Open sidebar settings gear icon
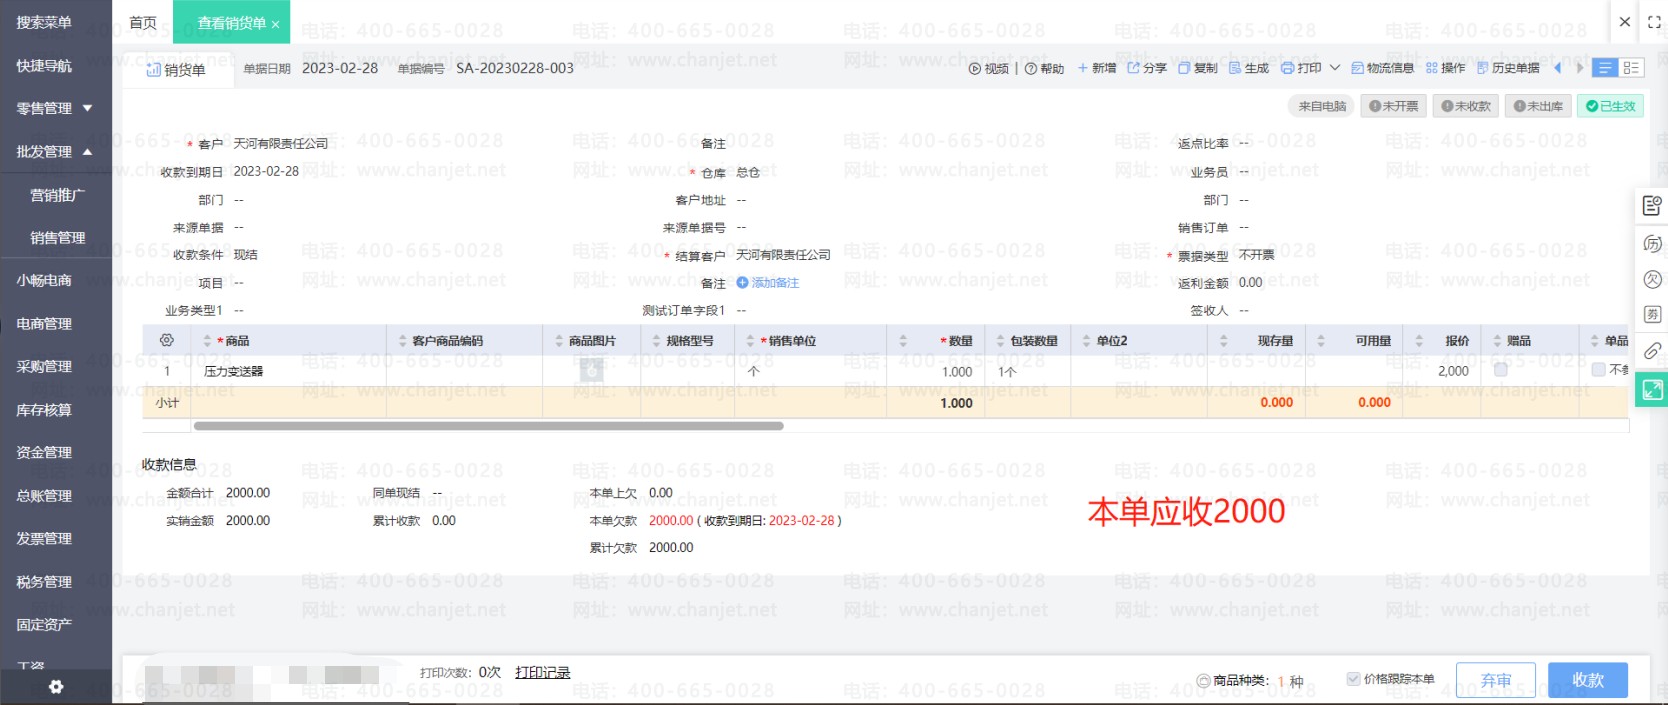 tap(56, 687)
